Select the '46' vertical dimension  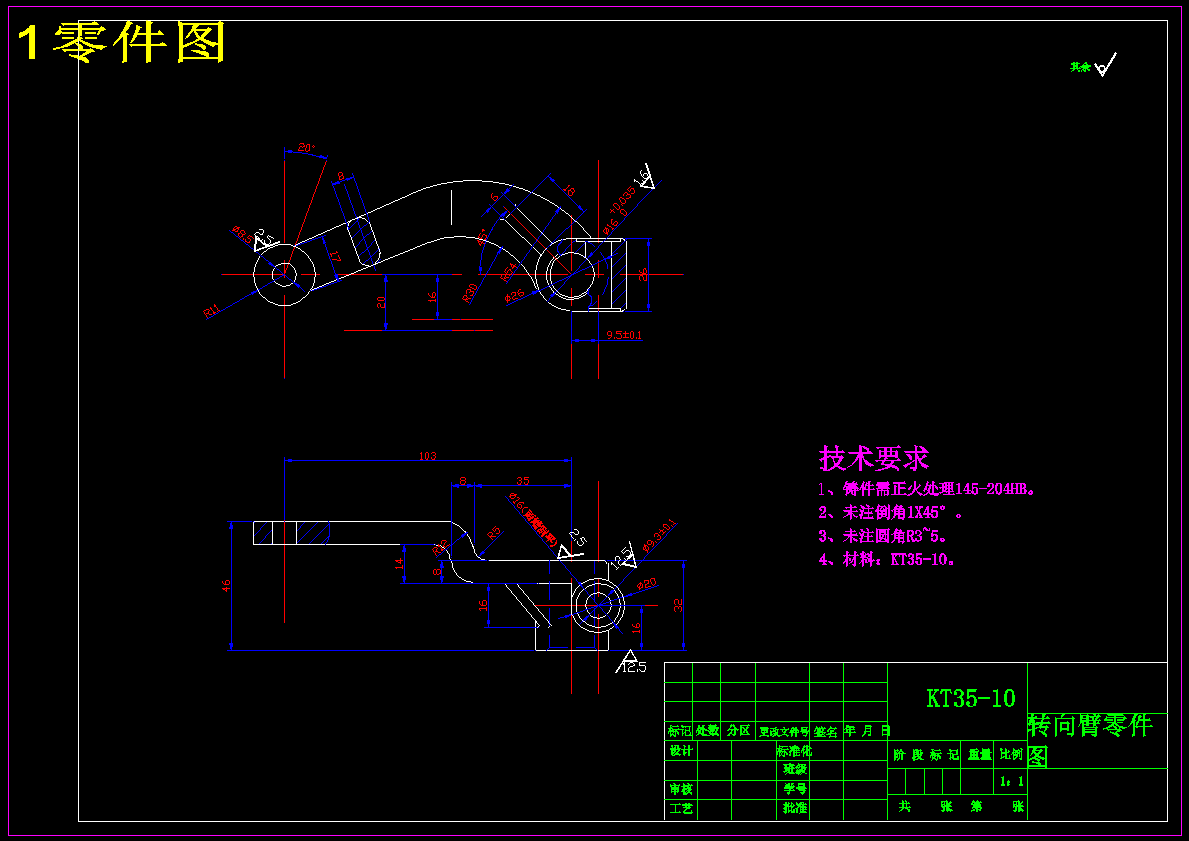(x=226, y=585)
